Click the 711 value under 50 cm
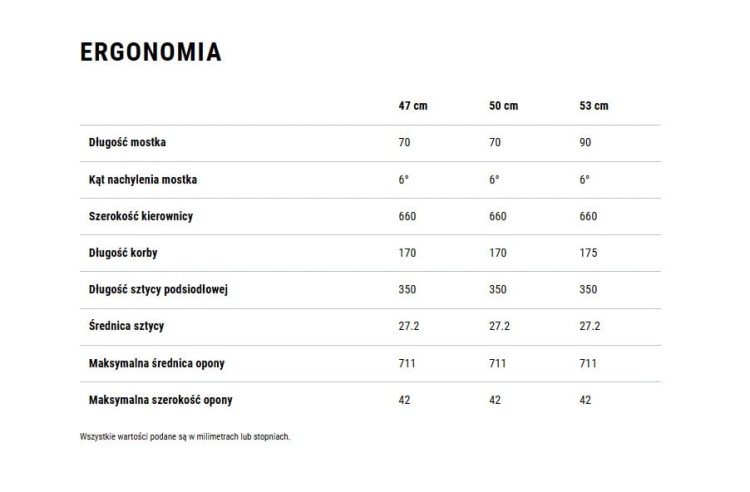750x492 pixels. click(x=497, y=363)
